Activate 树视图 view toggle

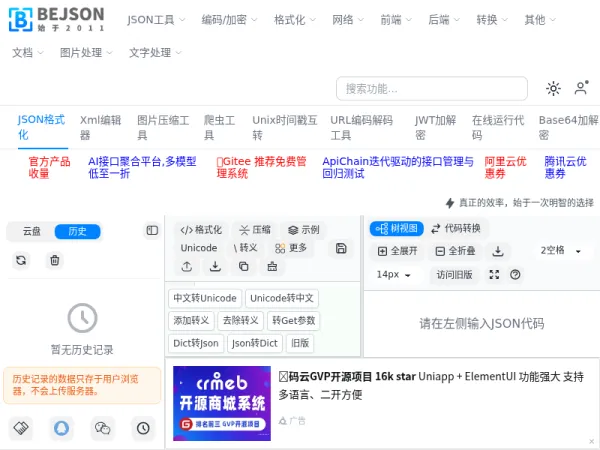[396, 229]
